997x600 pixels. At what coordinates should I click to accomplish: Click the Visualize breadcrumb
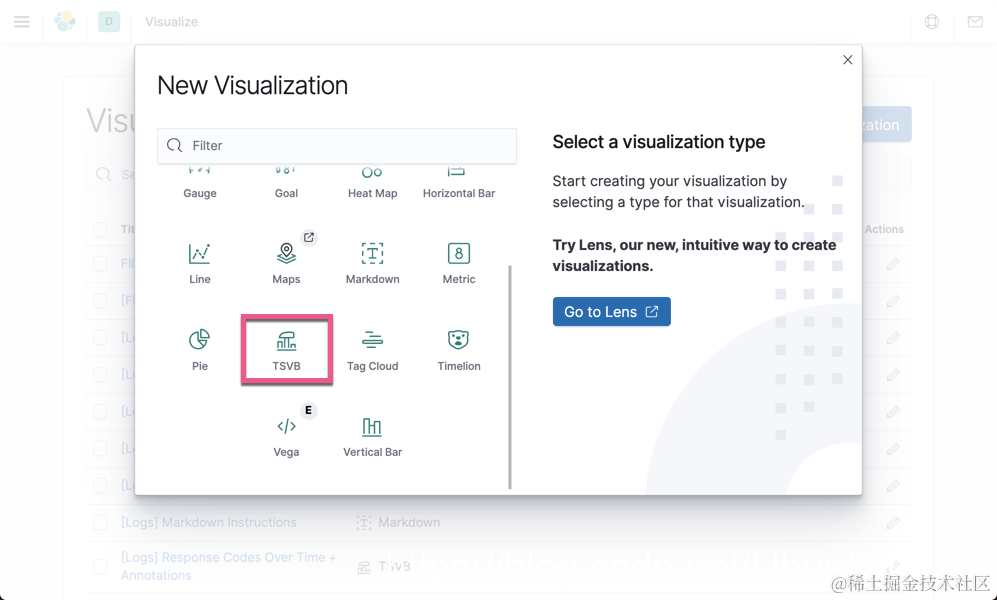click(x=171, y=22)
